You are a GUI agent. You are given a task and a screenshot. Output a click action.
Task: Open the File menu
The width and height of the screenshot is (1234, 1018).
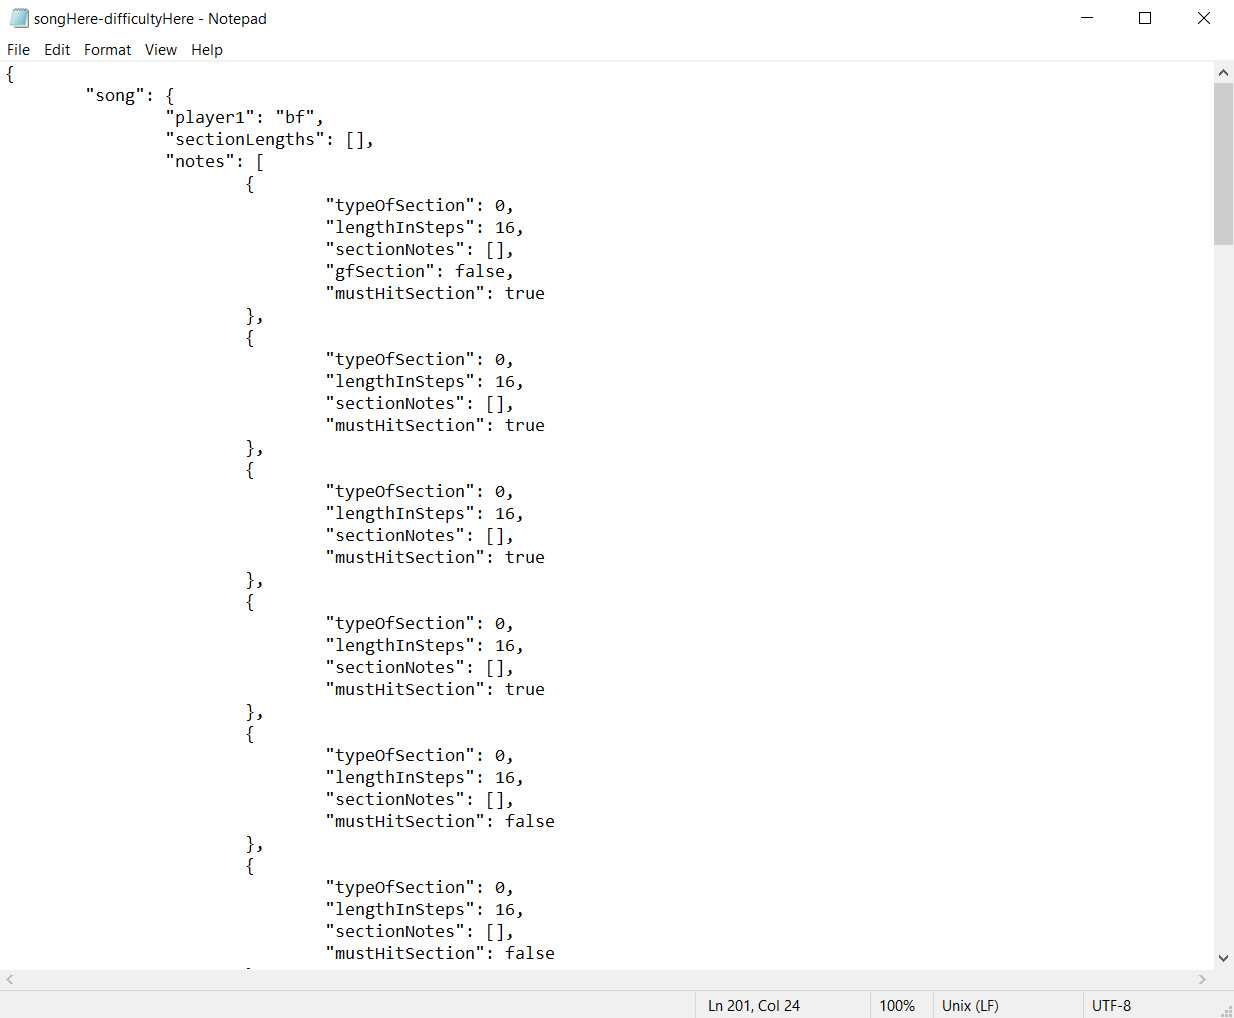click(x=18, y=49)
